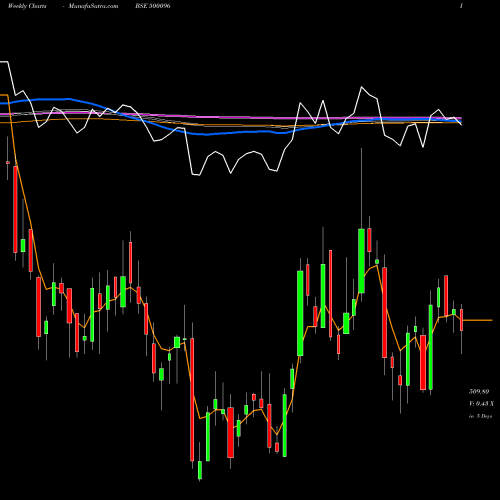500x500 pixels.
Task: Select the 'BSE 506096' ticker text
Action: click(x=153, y=6)
